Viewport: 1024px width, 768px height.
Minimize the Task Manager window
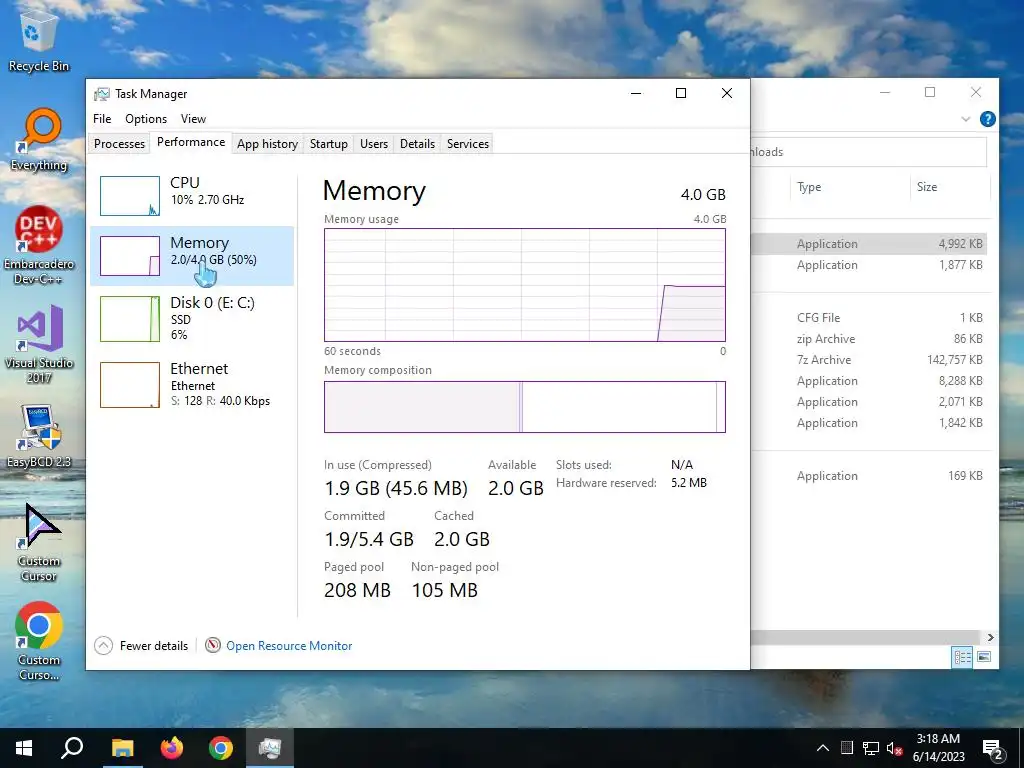click(635, 93)
